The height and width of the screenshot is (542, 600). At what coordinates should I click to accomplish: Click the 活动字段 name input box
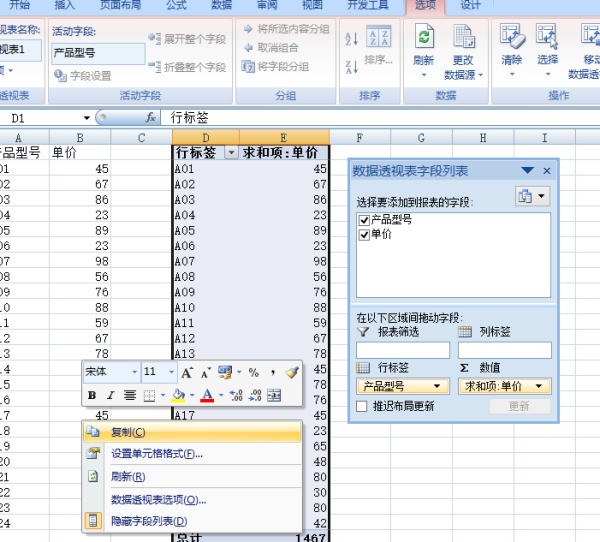(x=98, y=53)
